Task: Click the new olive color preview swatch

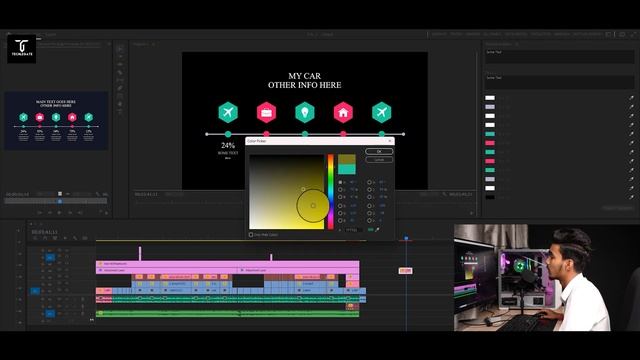Action: point(347,159)
